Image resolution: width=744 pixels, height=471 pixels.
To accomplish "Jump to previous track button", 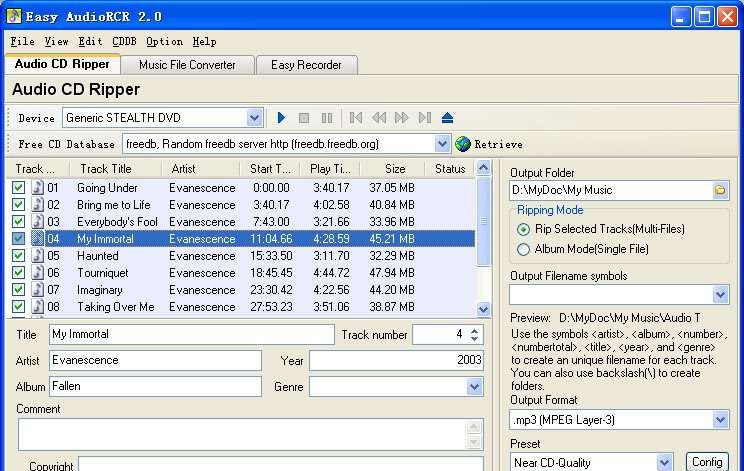I will click(x=355, y=118).
